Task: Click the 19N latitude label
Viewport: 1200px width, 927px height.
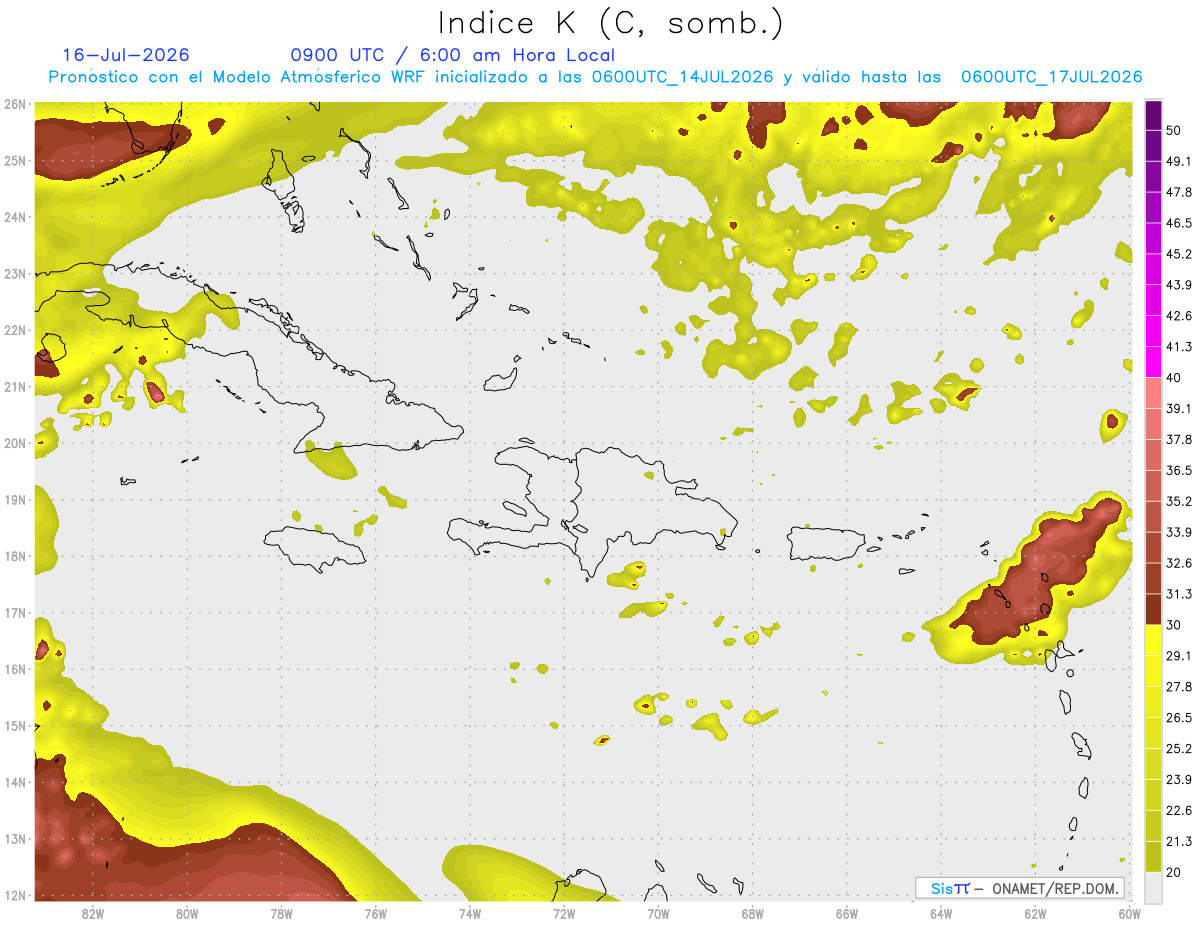Action: tap(15, 499)
